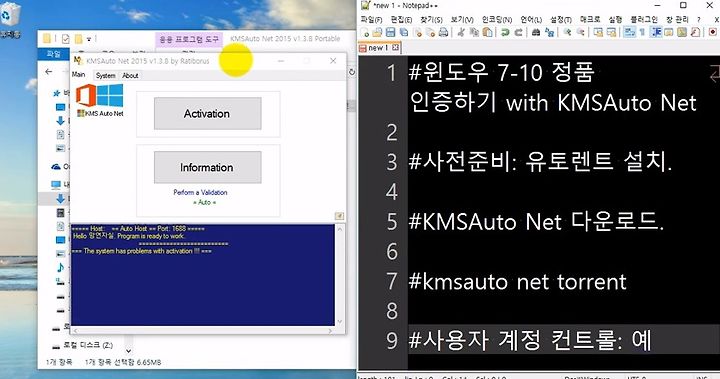Click the Close All documents toolbar icon
The width and height of the screenshot is (720, 379).
point(430,32)
